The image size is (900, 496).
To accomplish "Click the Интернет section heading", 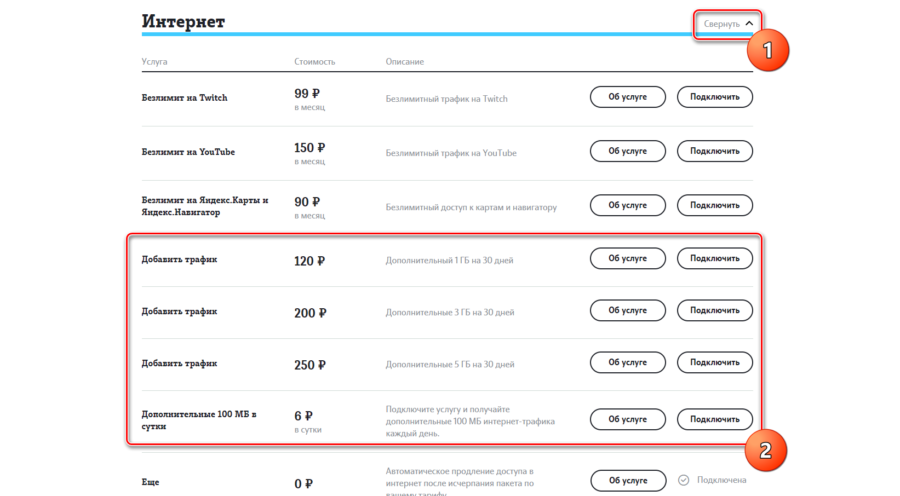I will [183, 21].
